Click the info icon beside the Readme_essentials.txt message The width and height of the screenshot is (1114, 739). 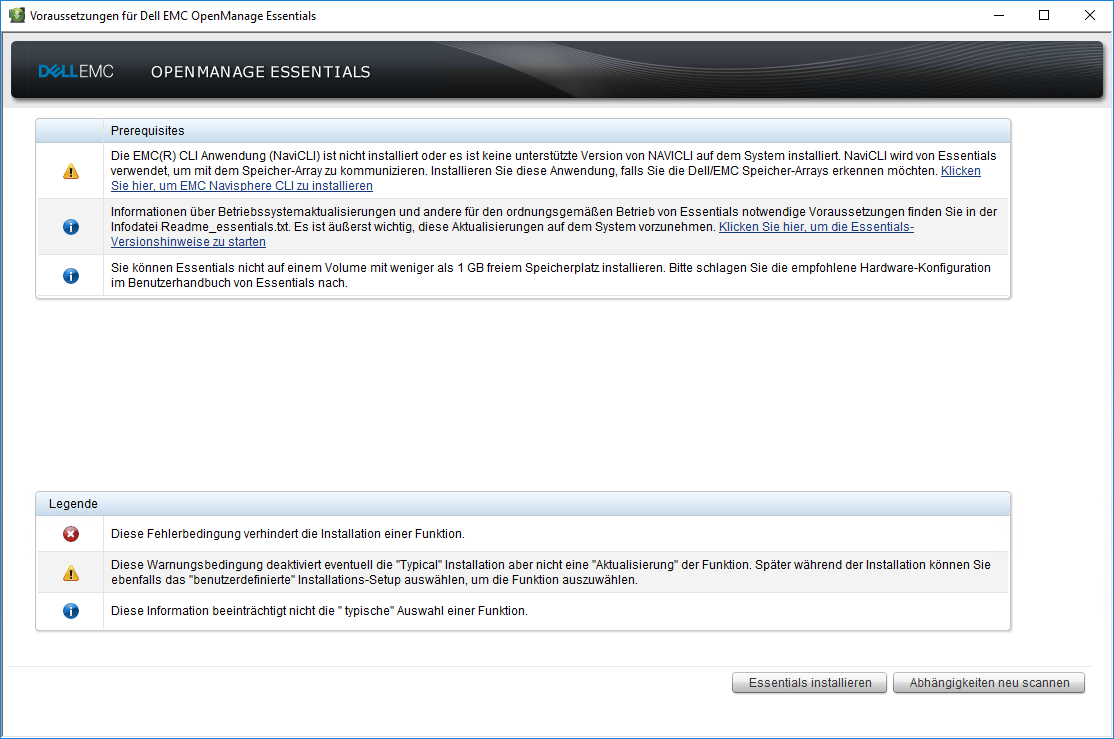71,227
